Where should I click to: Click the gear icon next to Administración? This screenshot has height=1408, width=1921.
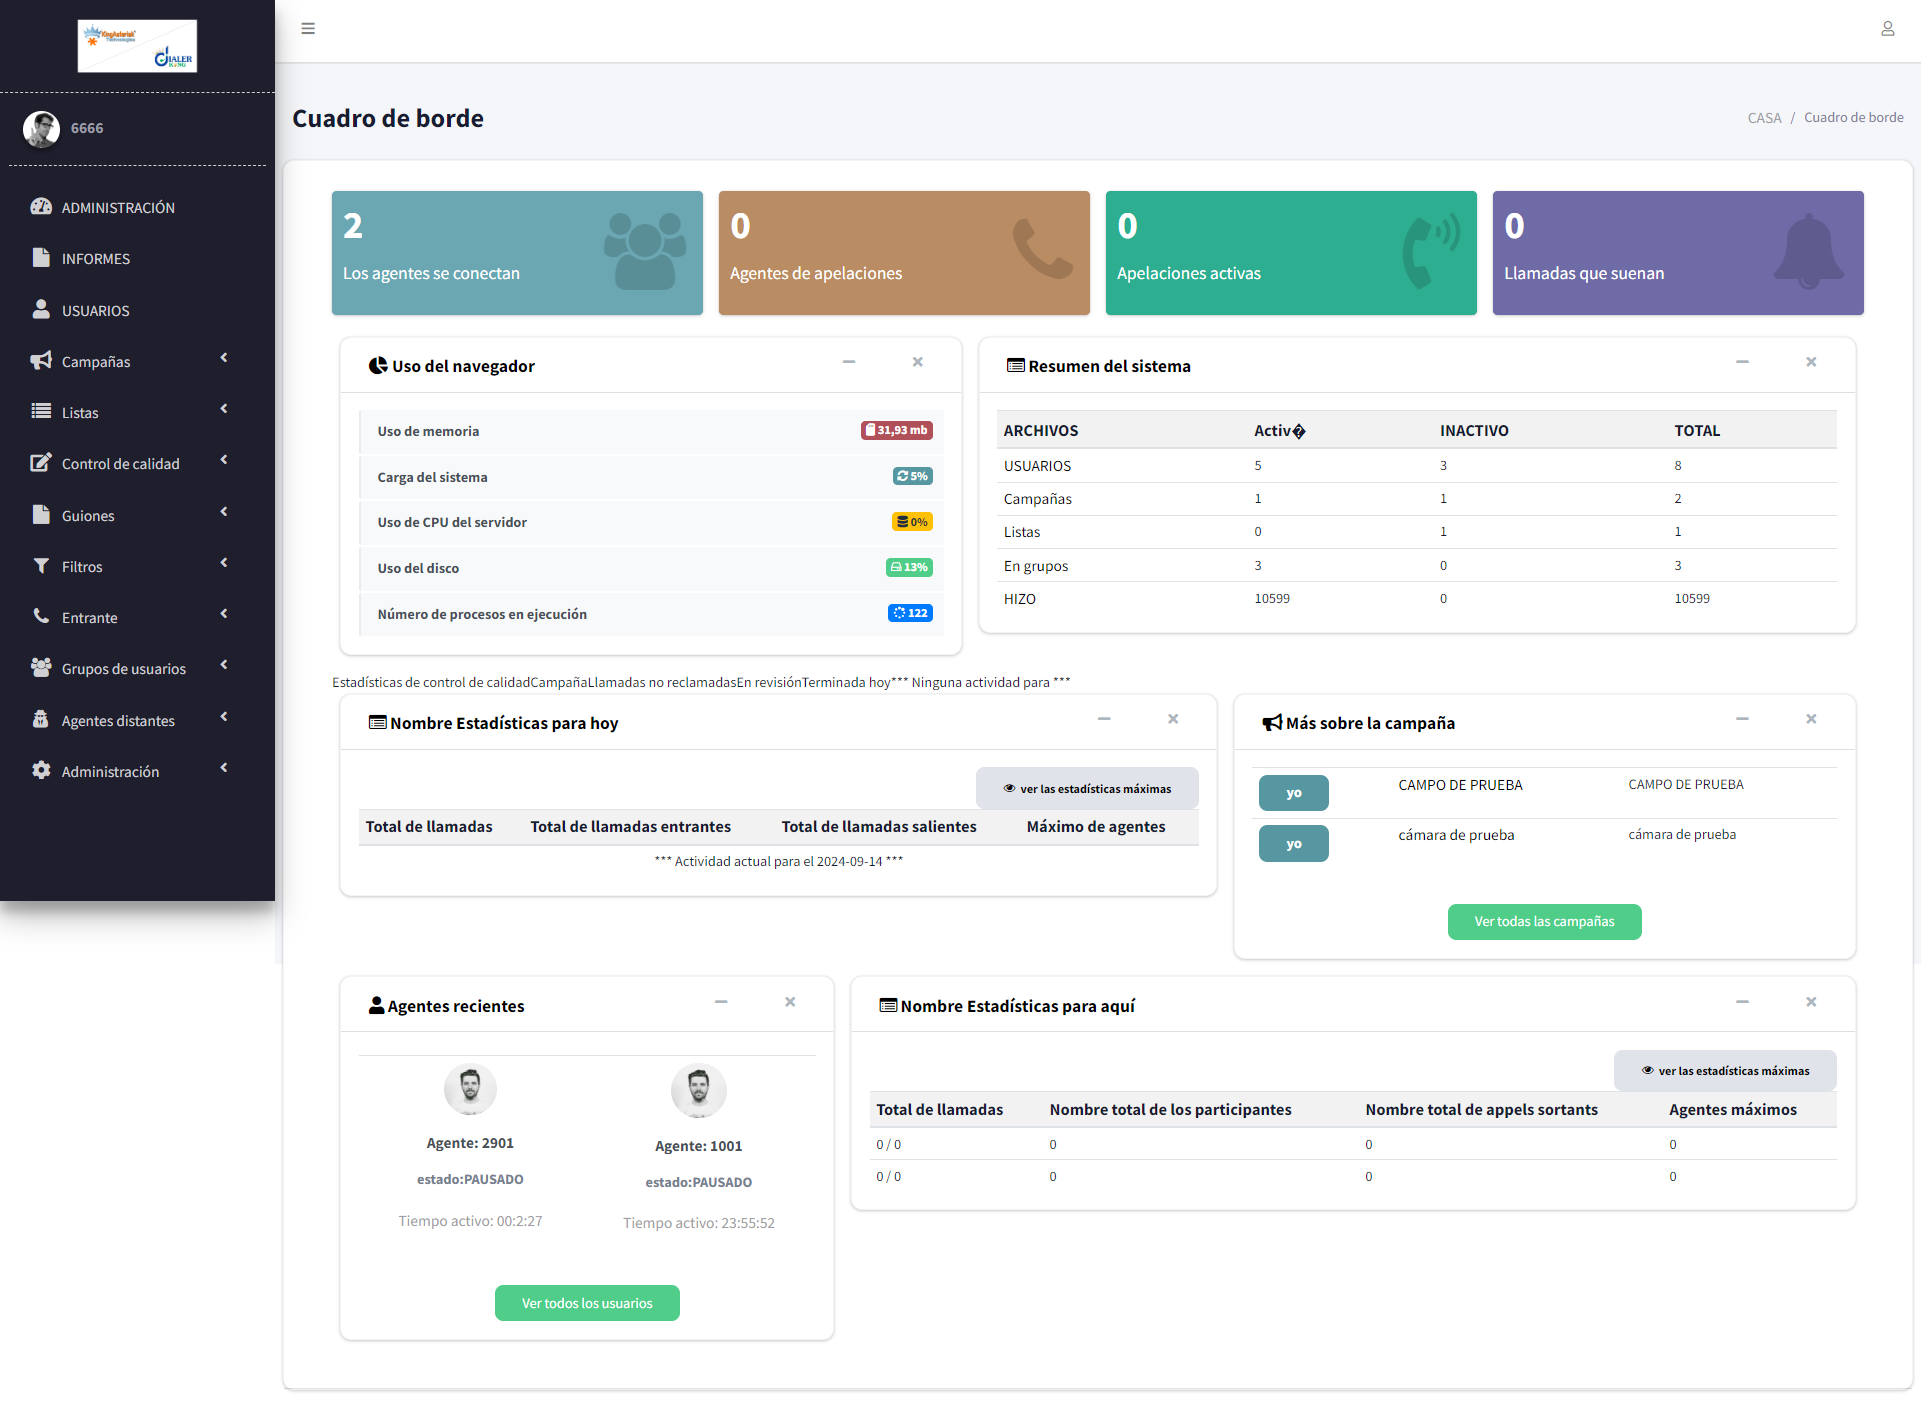coord(41,771)
